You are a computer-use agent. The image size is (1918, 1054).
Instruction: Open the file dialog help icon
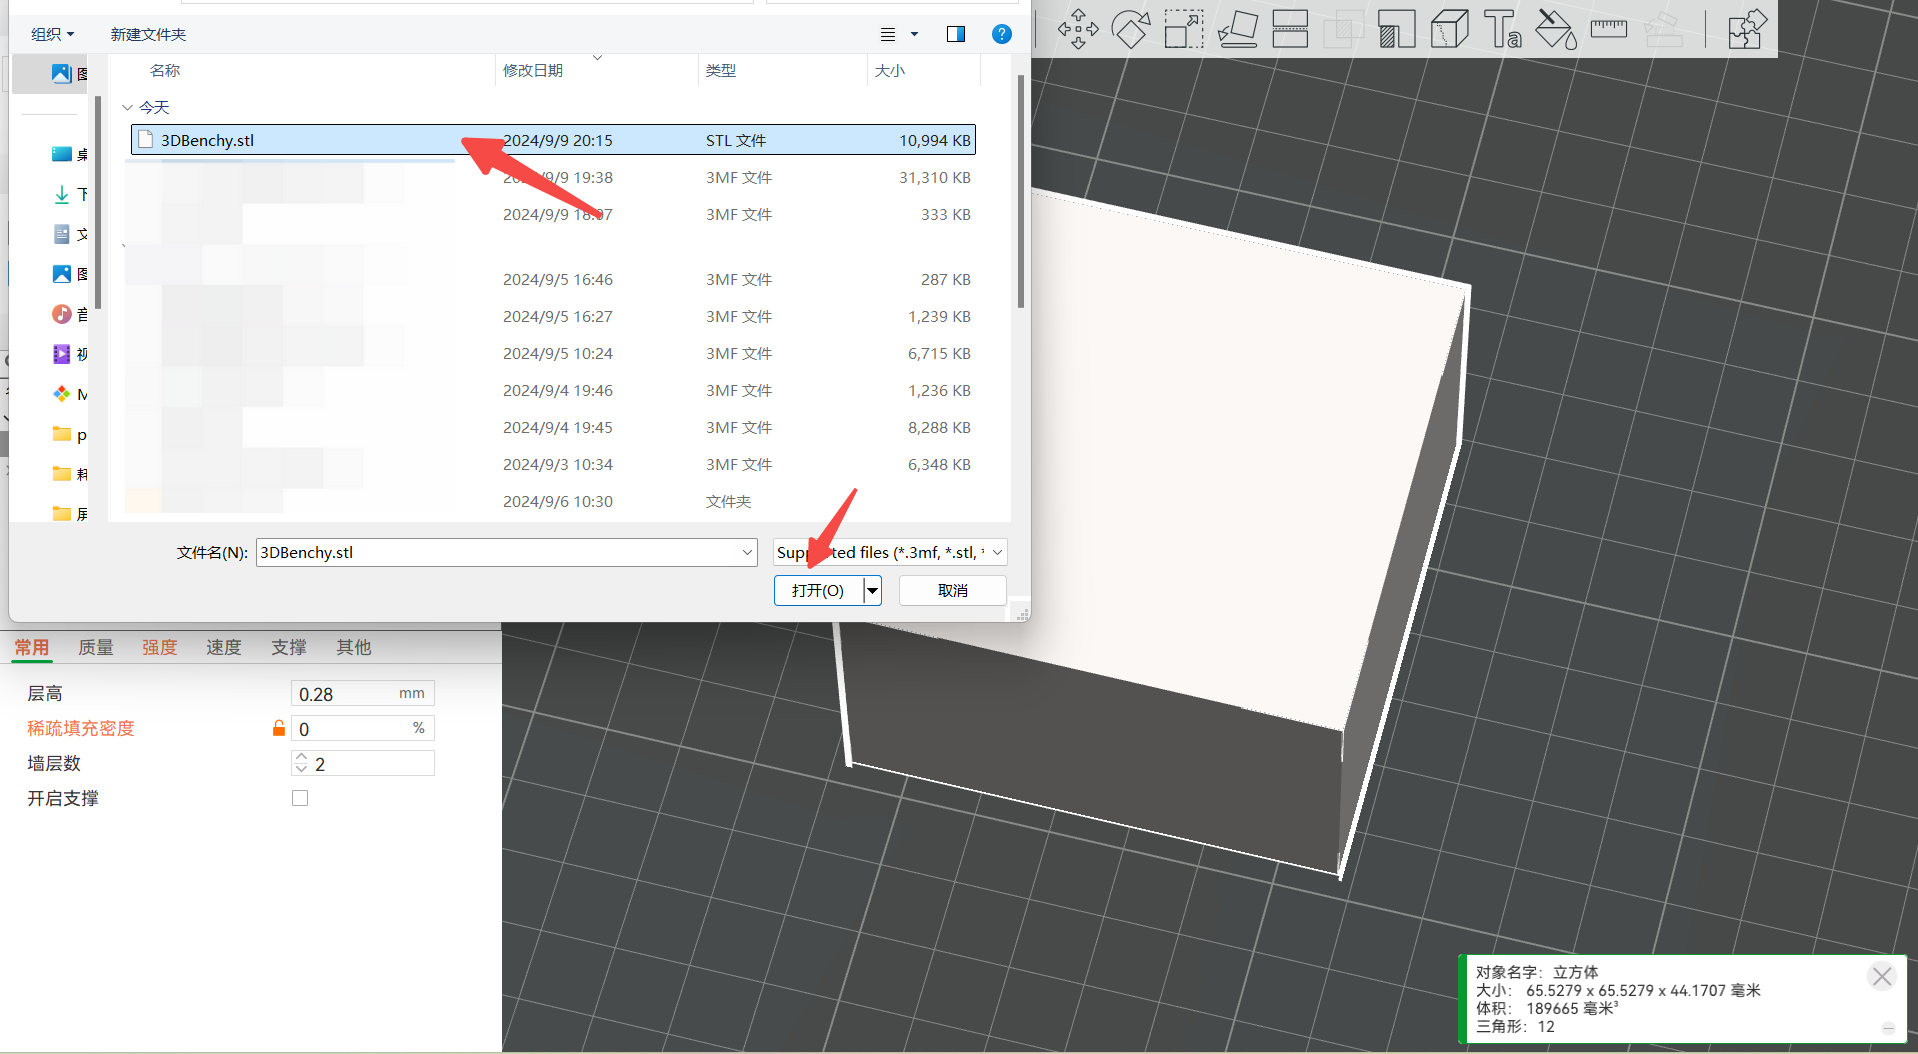[x=1001, y=34]
